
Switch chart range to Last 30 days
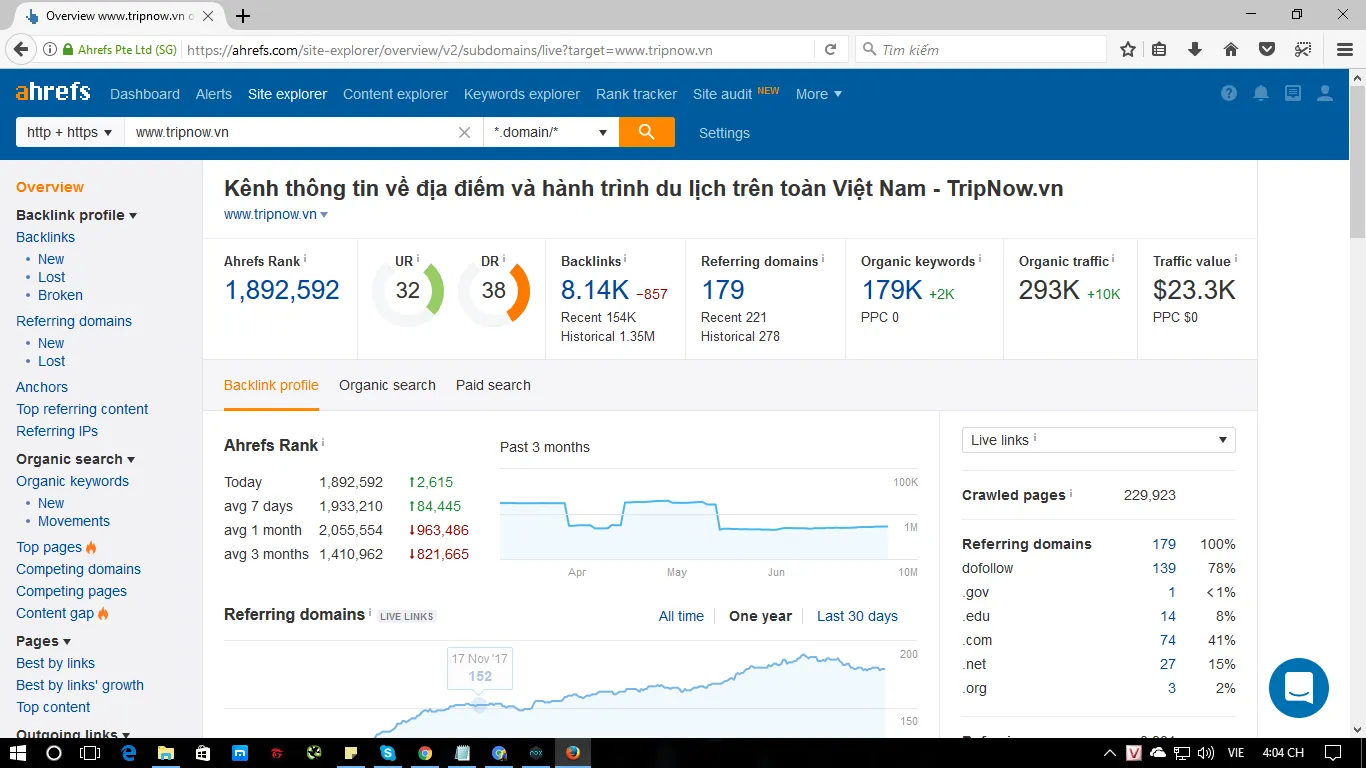[x=857, y=616]
